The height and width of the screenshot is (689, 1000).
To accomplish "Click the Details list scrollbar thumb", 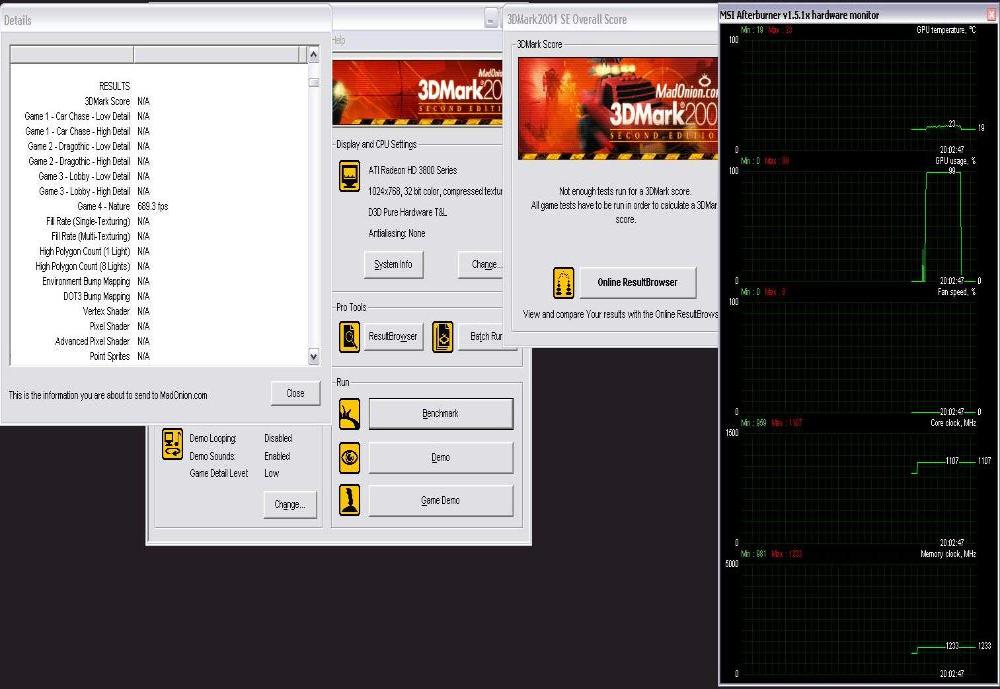I will [313, 82].
